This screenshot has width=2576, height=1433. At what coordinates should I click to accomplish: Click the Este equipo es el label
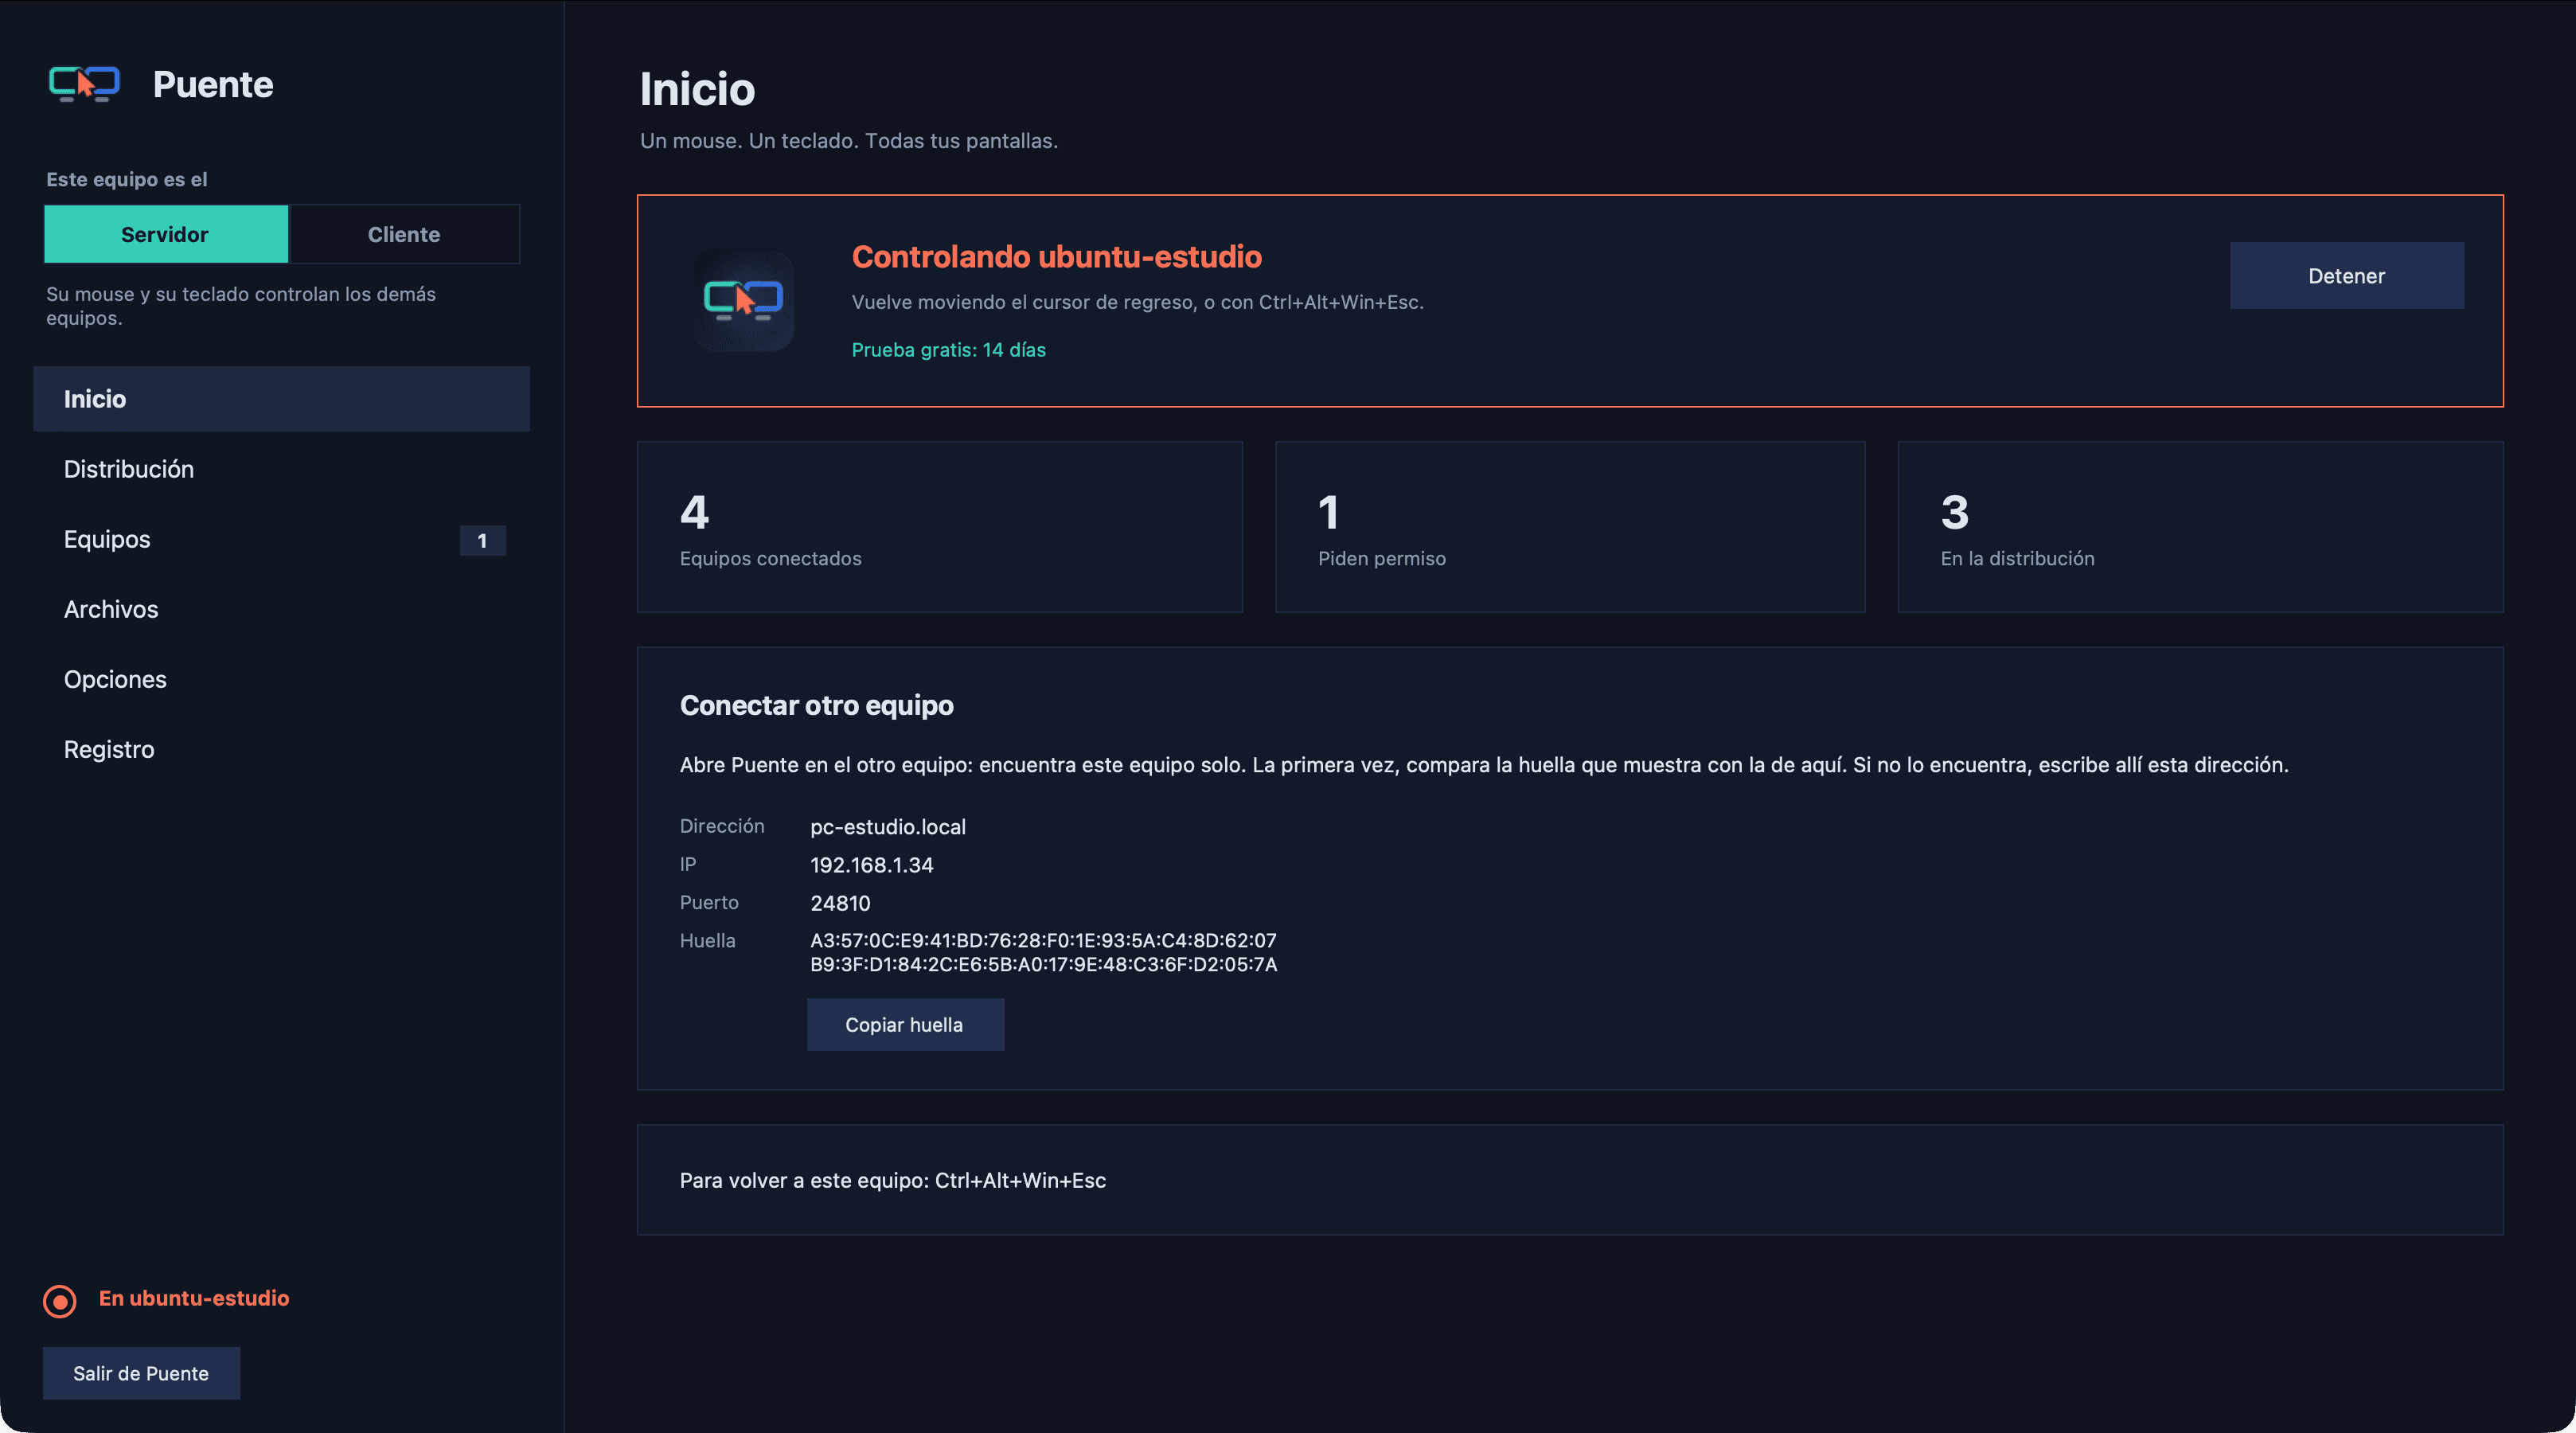pos(127,179)
